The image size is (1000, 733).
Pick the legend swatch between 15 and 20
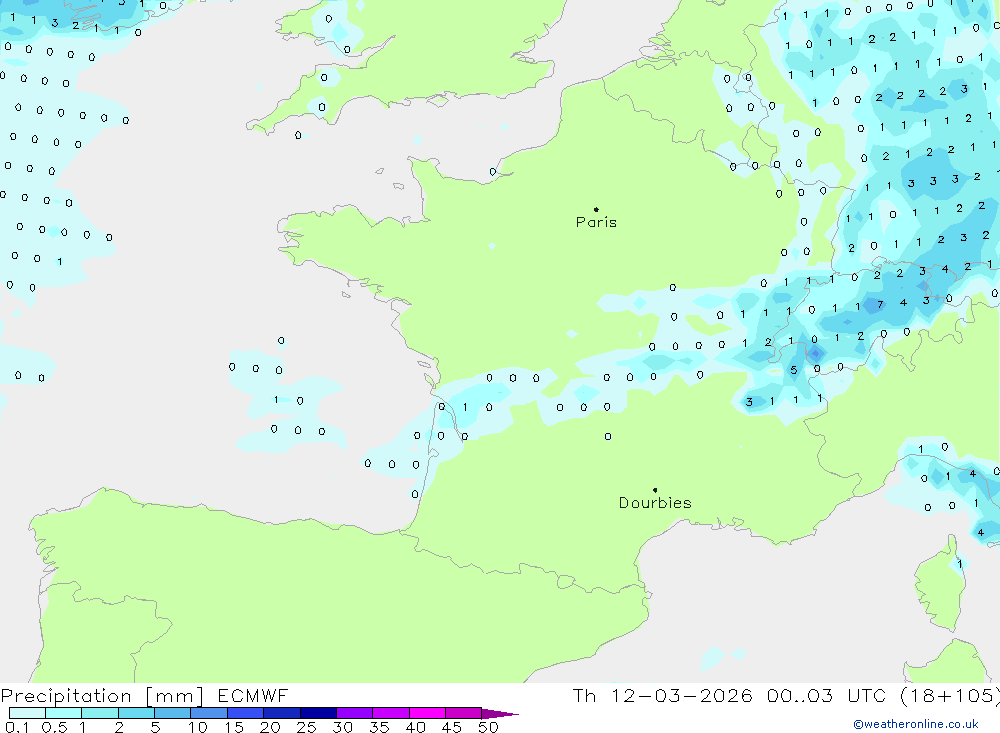(245, 713)
